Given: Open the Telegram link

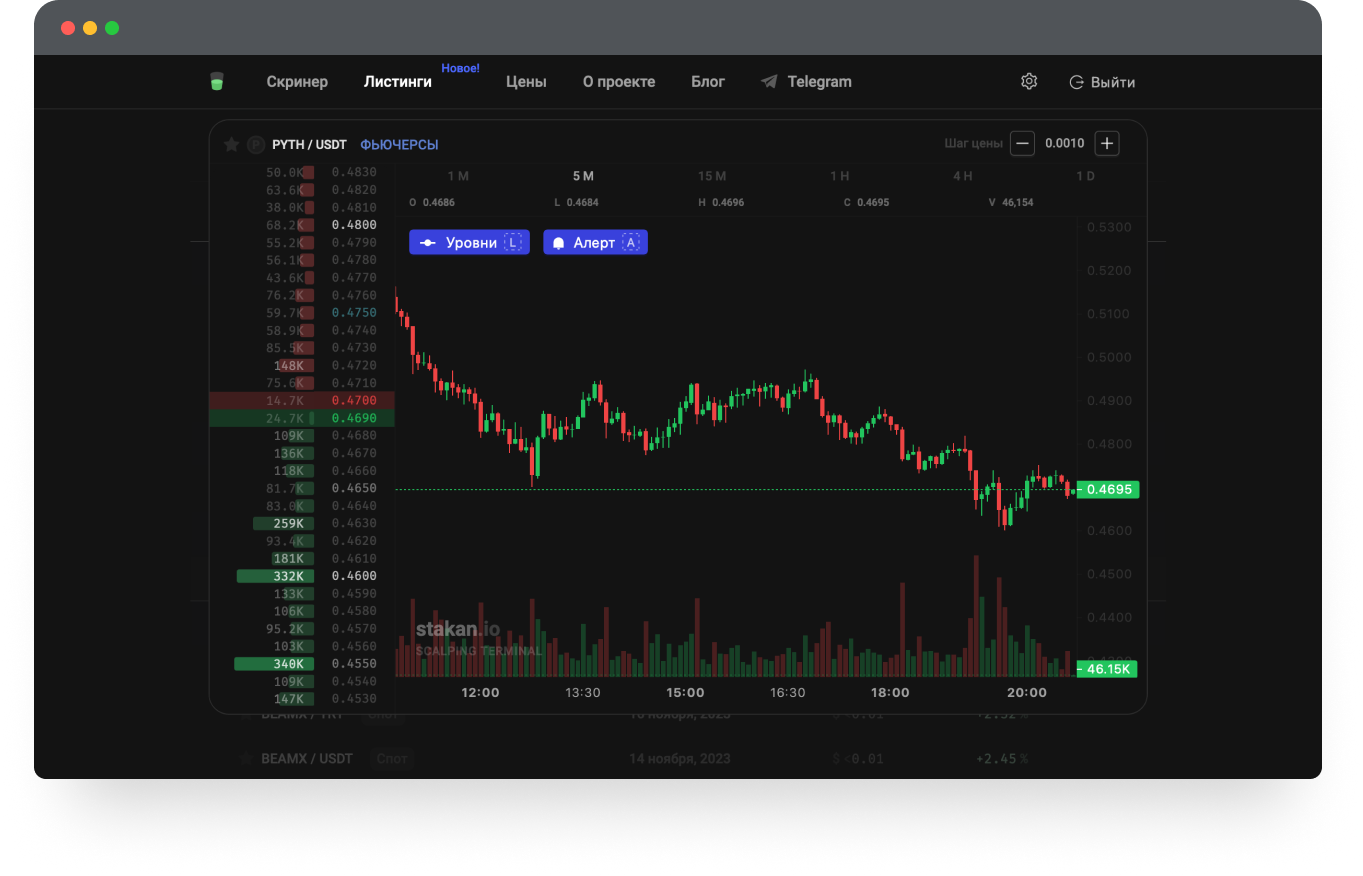Looking at the screenshot, I should [x=806, y=82].
